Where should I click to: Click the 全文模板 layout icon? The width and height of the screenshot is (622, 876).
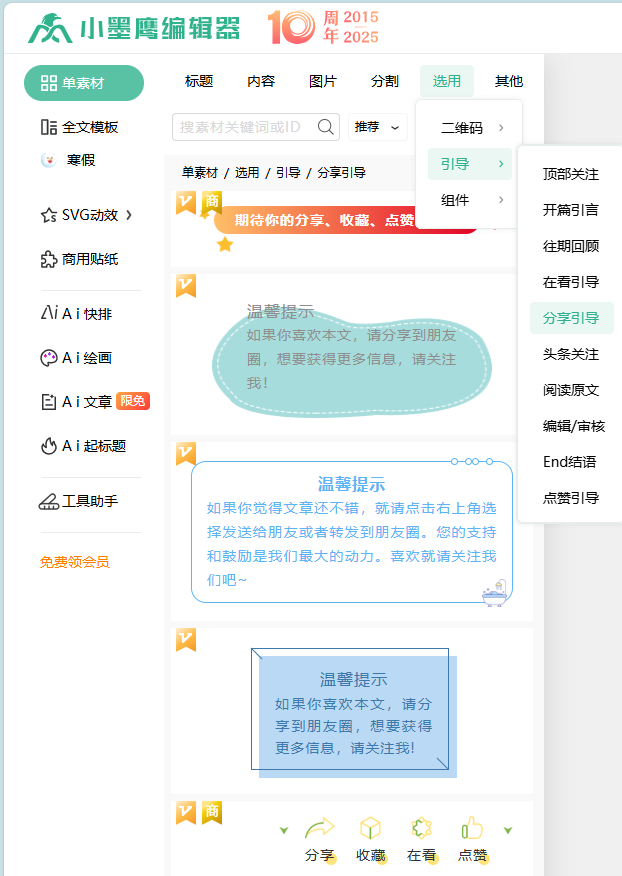click(49, 127)
